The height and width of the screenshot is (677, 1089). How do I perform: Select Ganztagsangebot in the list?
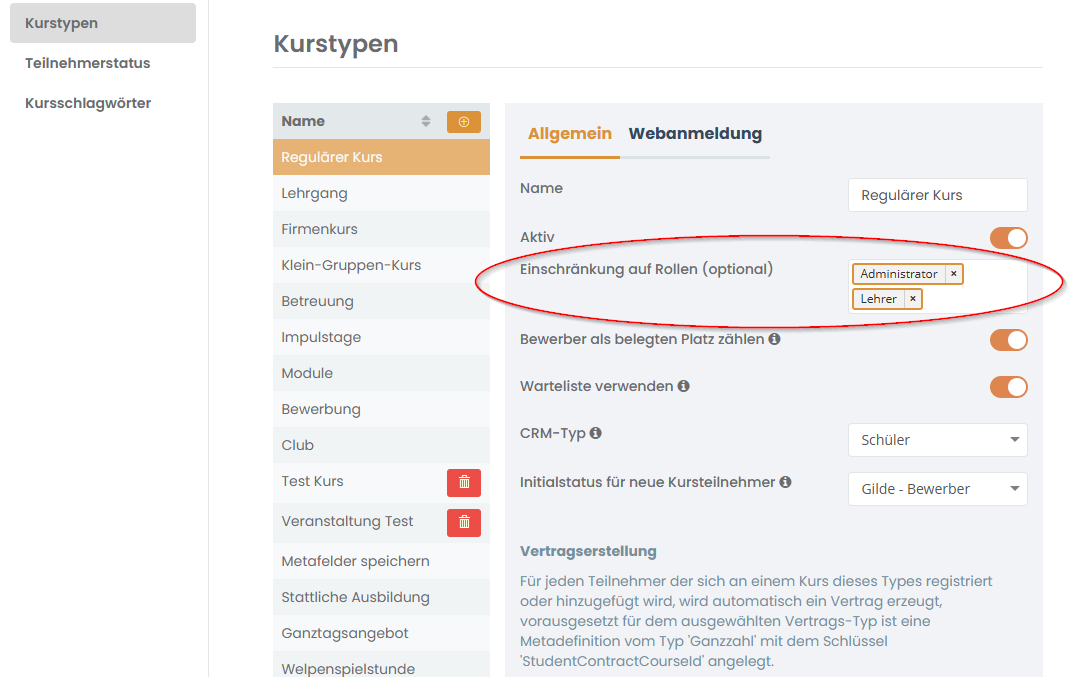[x=381, y=633]
